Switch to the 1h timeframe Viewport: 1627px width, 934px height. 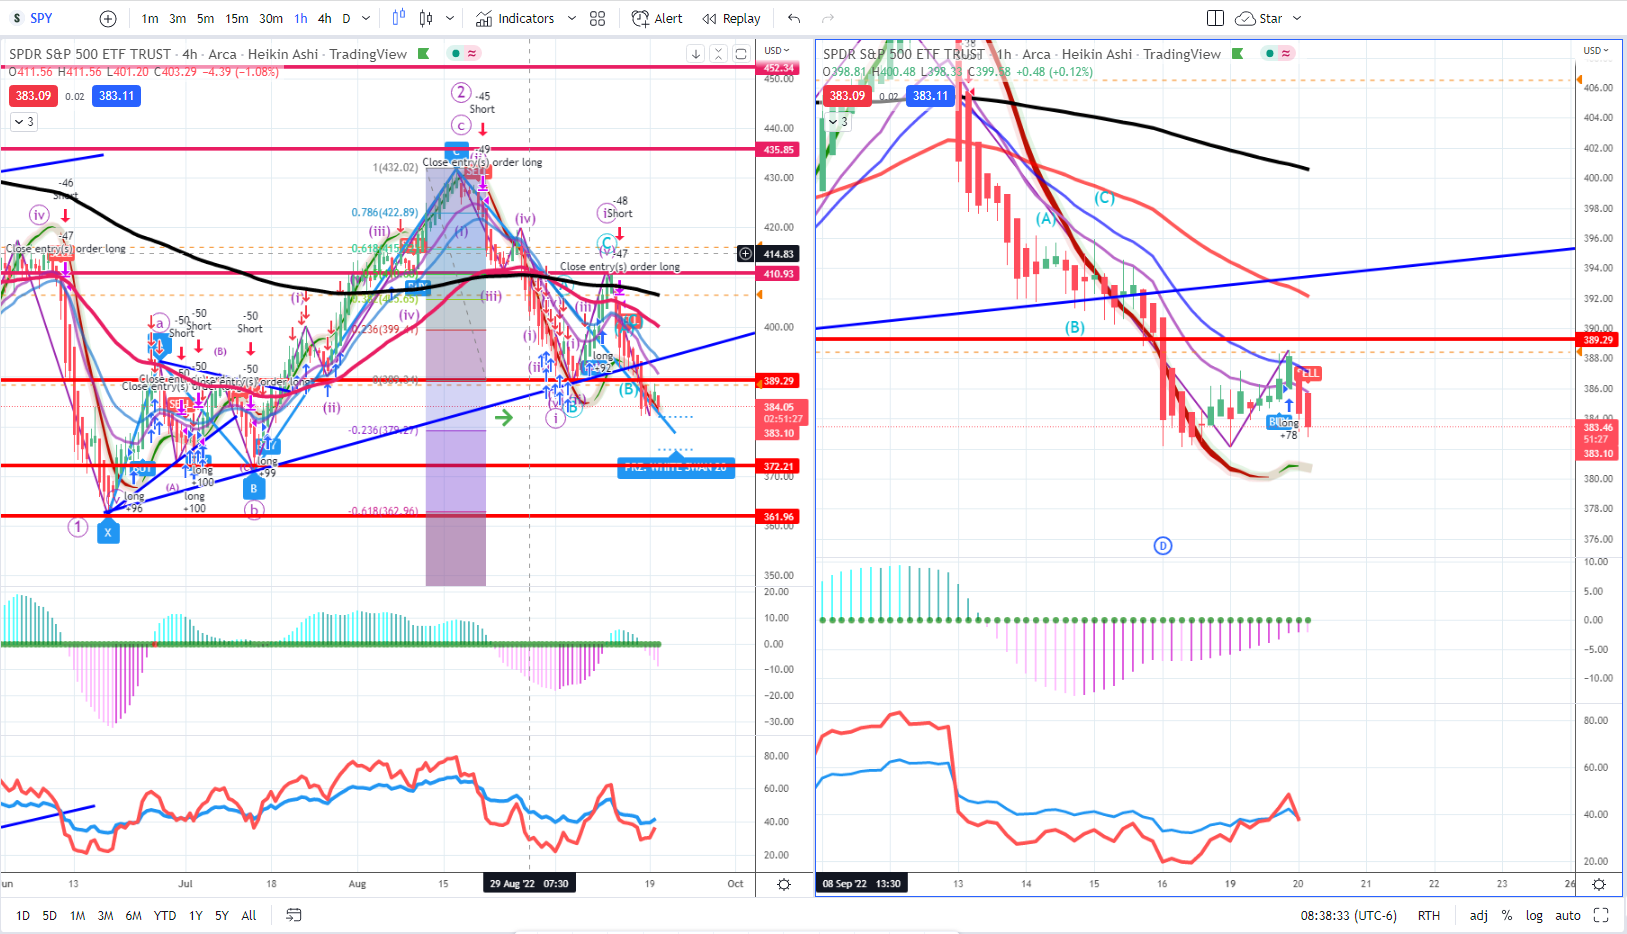(x=301, y=18)
